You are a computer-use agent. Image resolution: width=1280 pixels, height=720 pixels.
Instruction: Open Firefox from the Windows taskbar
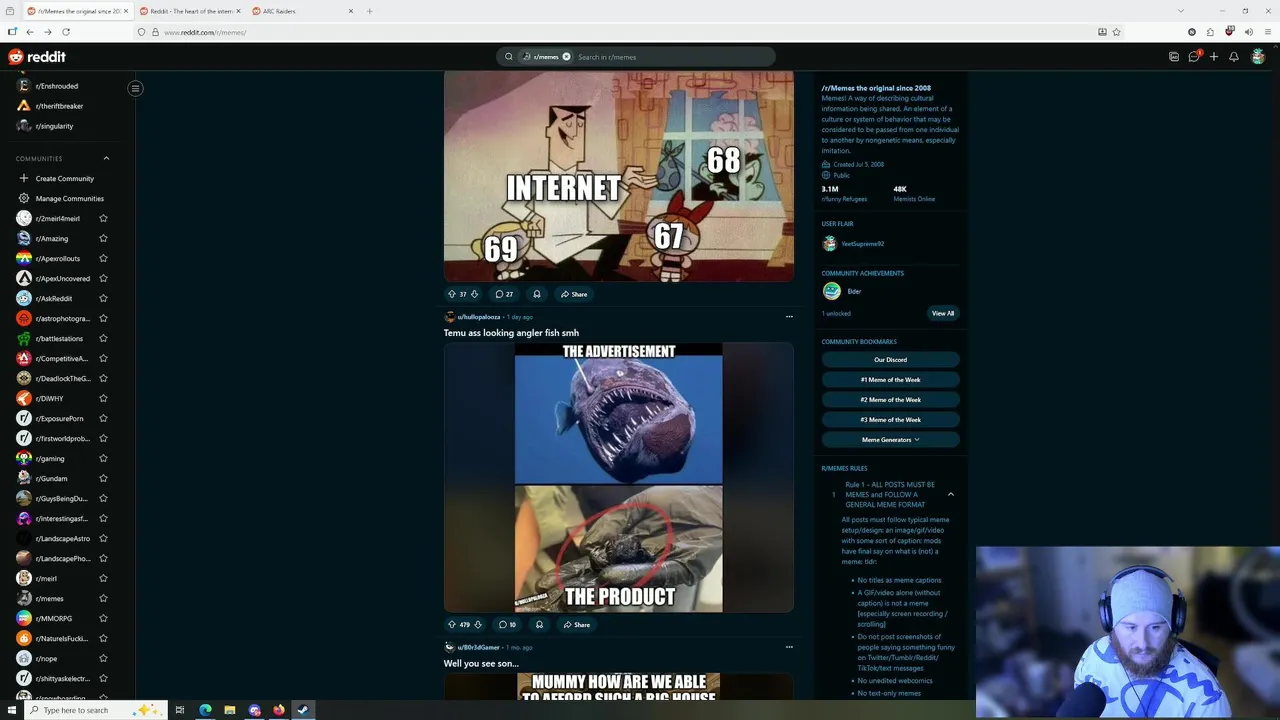[x=278, y=710]
